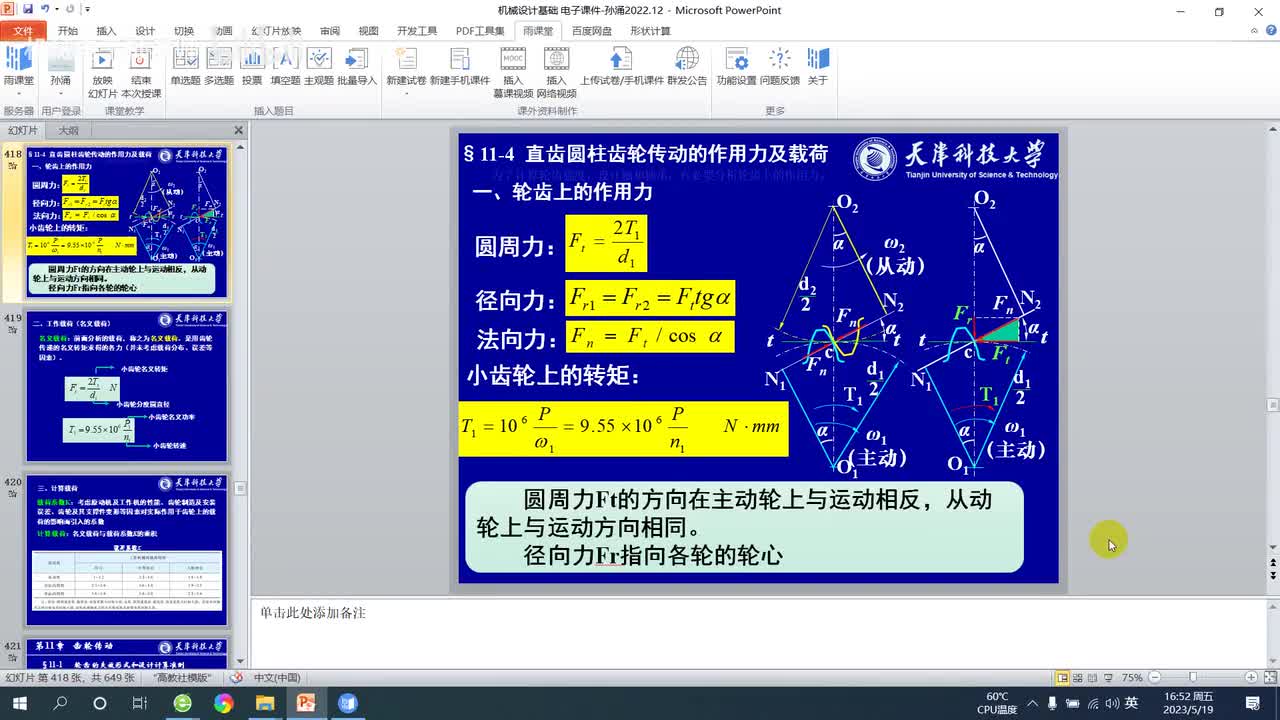Click 结束本次授课 to end the lesson
This screenshot has width=1280, height=720.
click(x=141, y=72)
